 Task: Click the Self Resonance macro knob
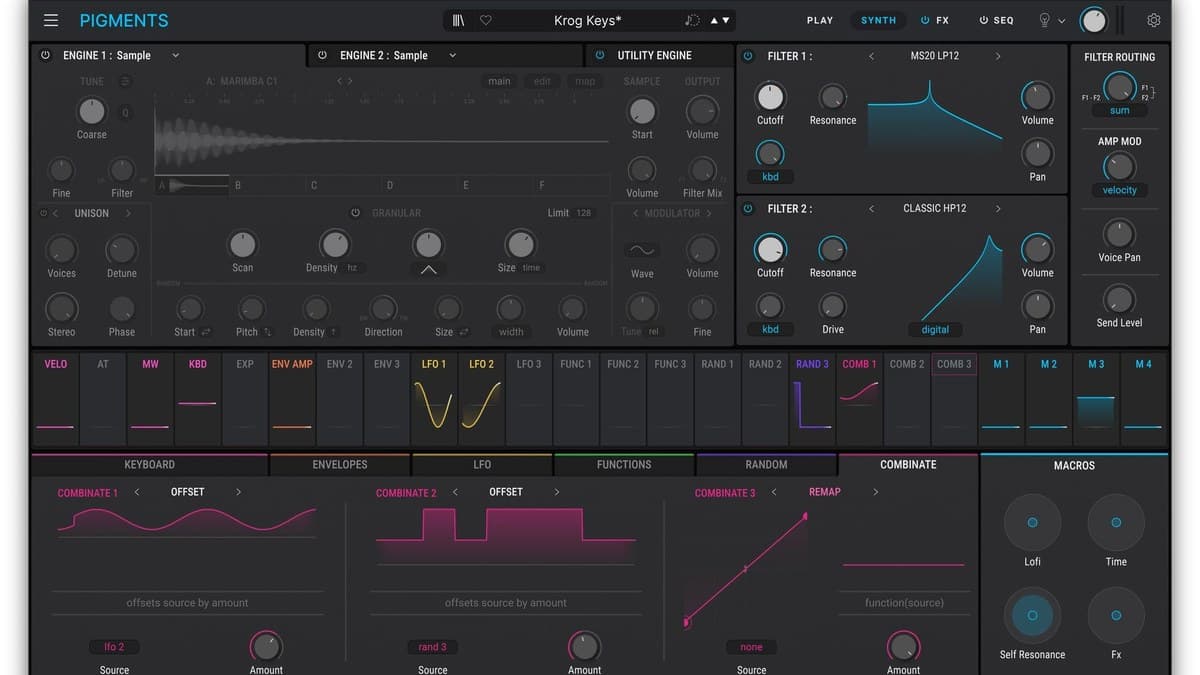[1032, 615]
